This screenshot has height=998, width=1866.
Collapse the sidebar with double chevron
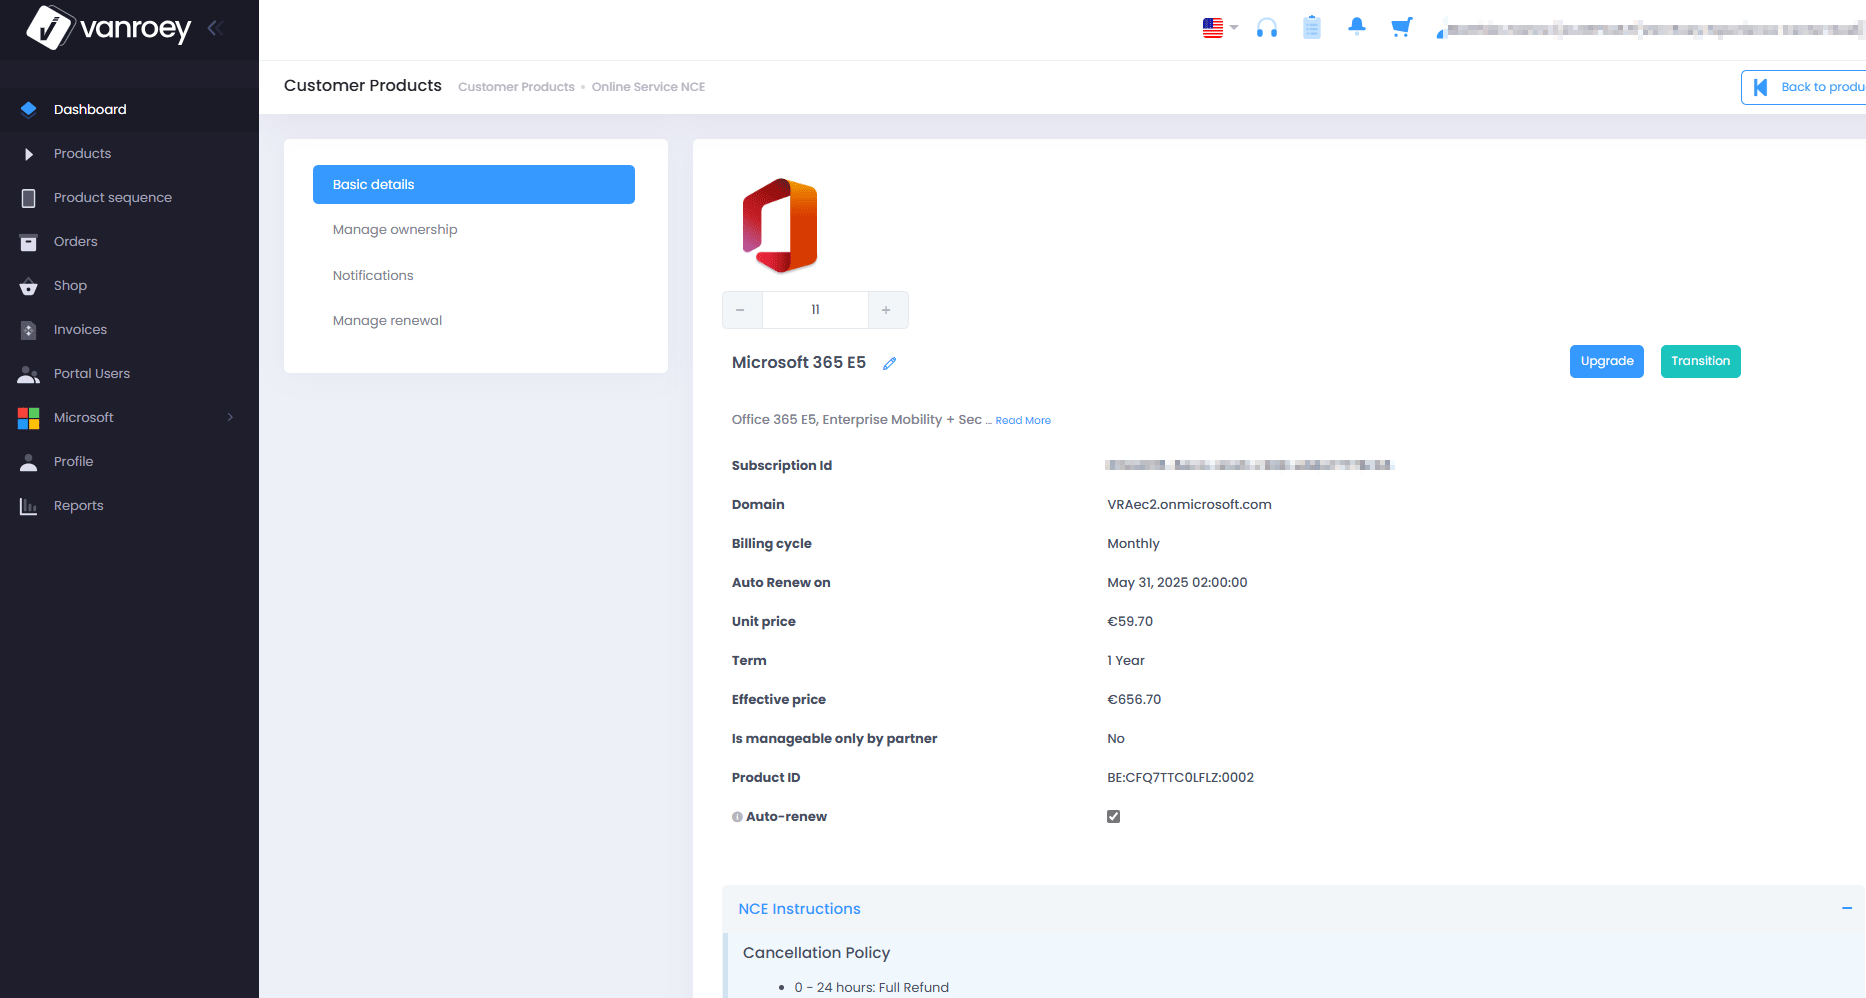click(214, 28)
